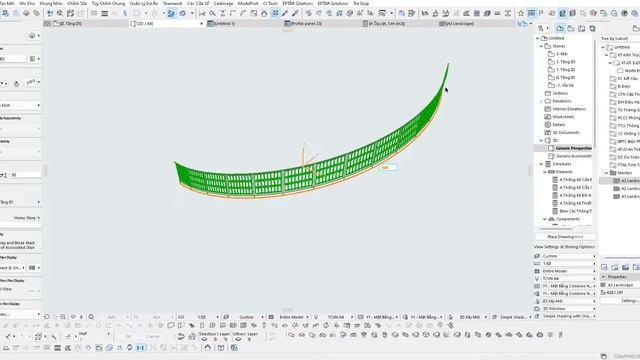Click the wrench tool icon in bottom toolbar
This screenshot has width=640, height=360.
coord(53,337)
